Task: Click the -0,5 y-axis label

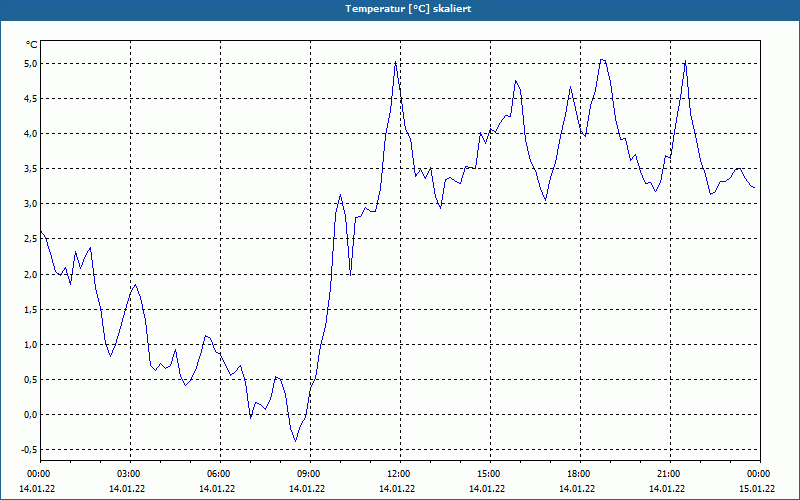Action: tap(29, 450)
